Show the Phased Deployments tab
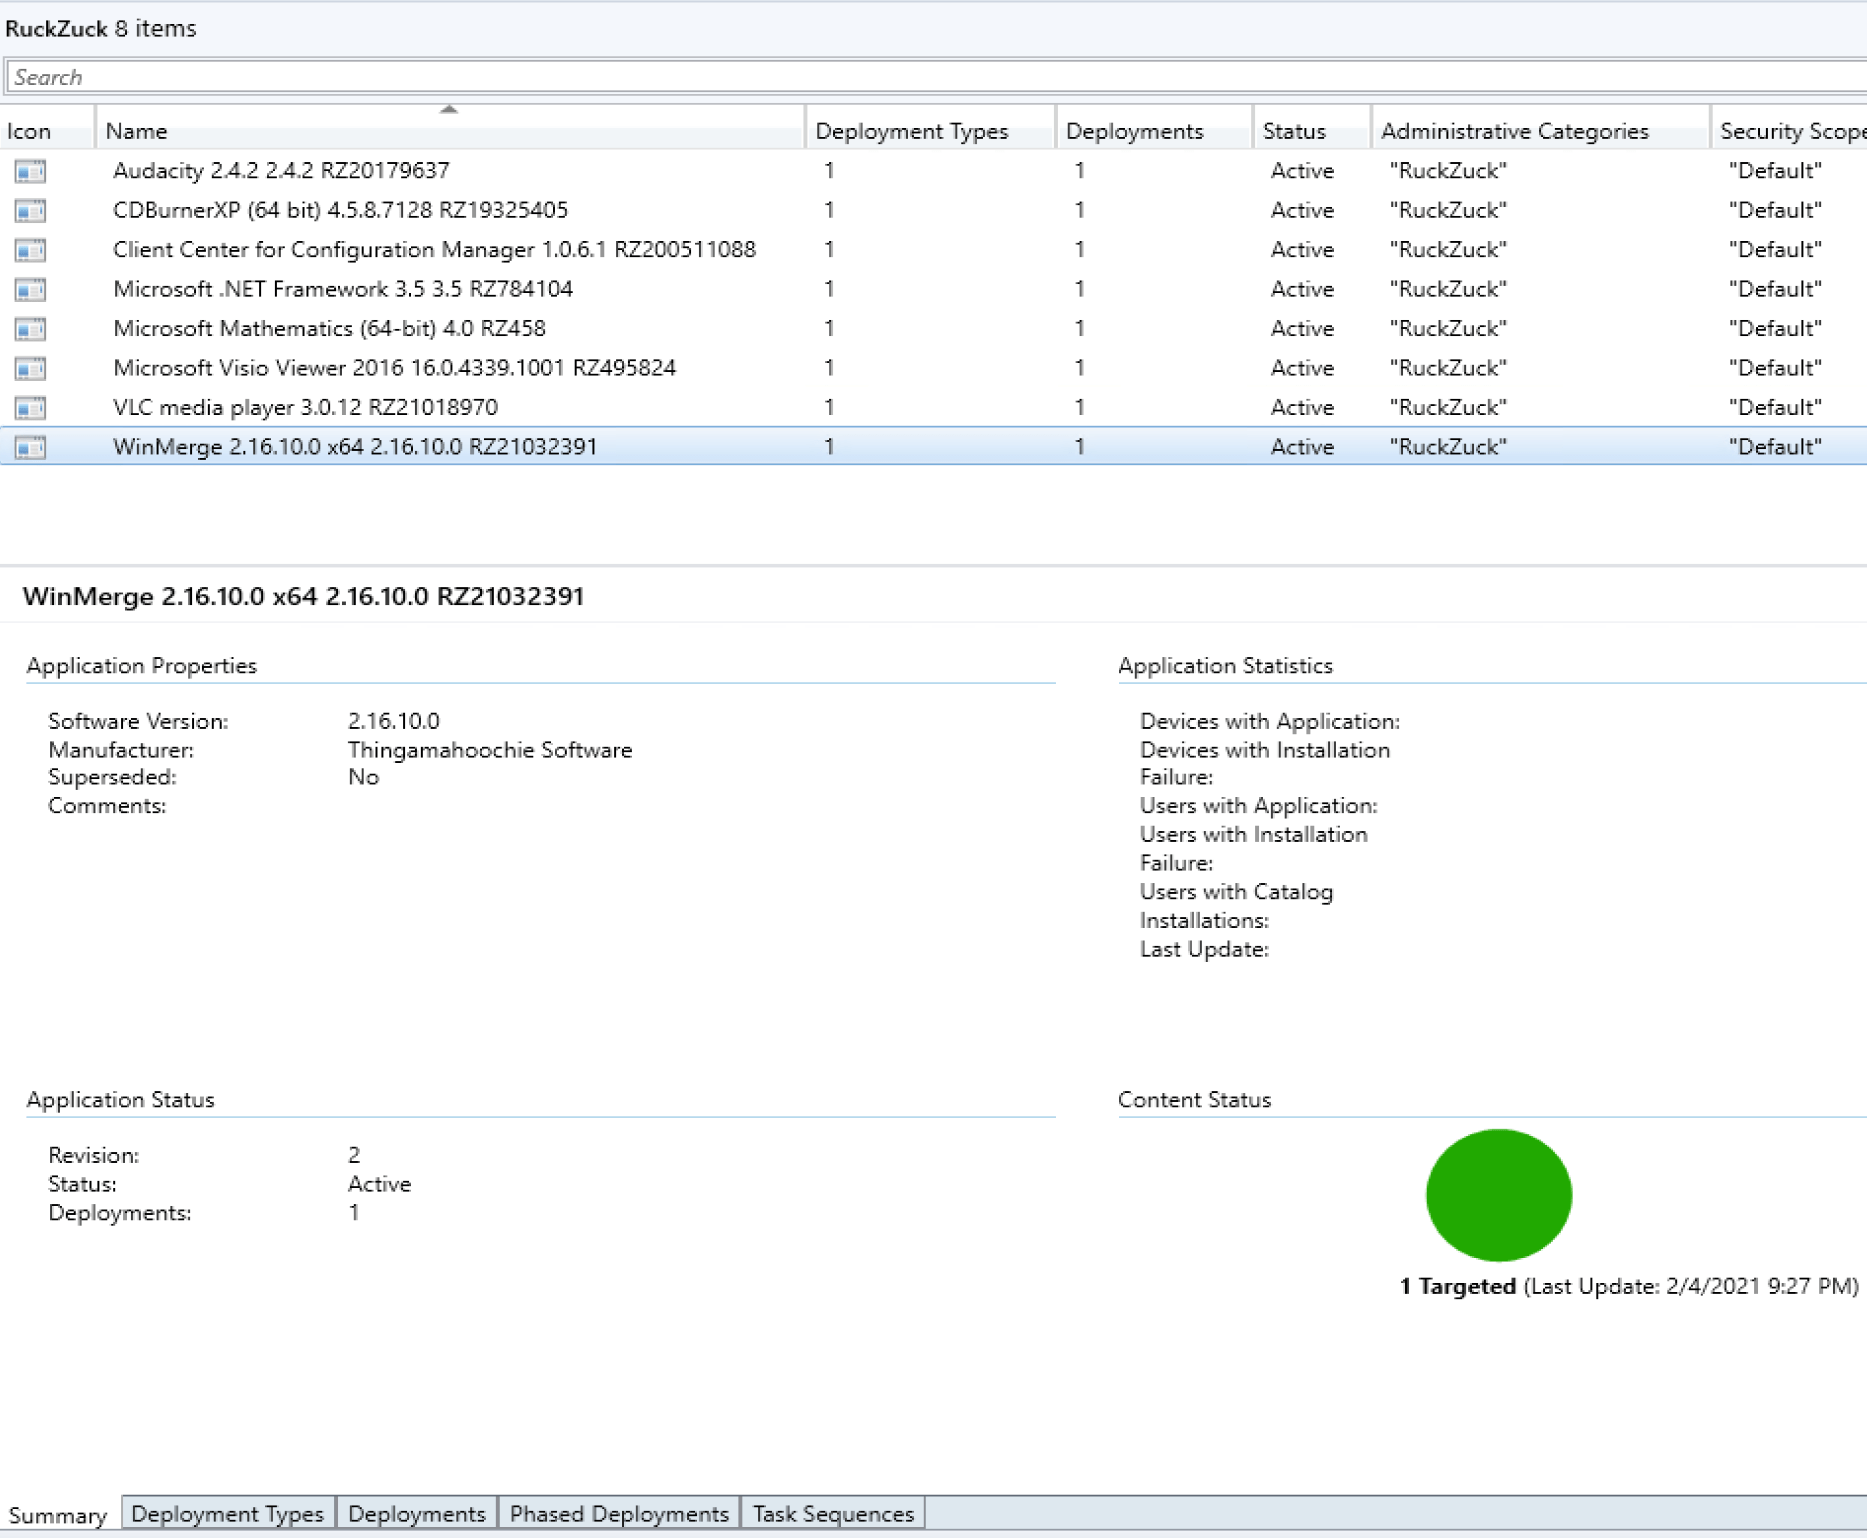The height and width of the screenshot is (1538, 1867). pyautogui.click(x=618, y=1513)
